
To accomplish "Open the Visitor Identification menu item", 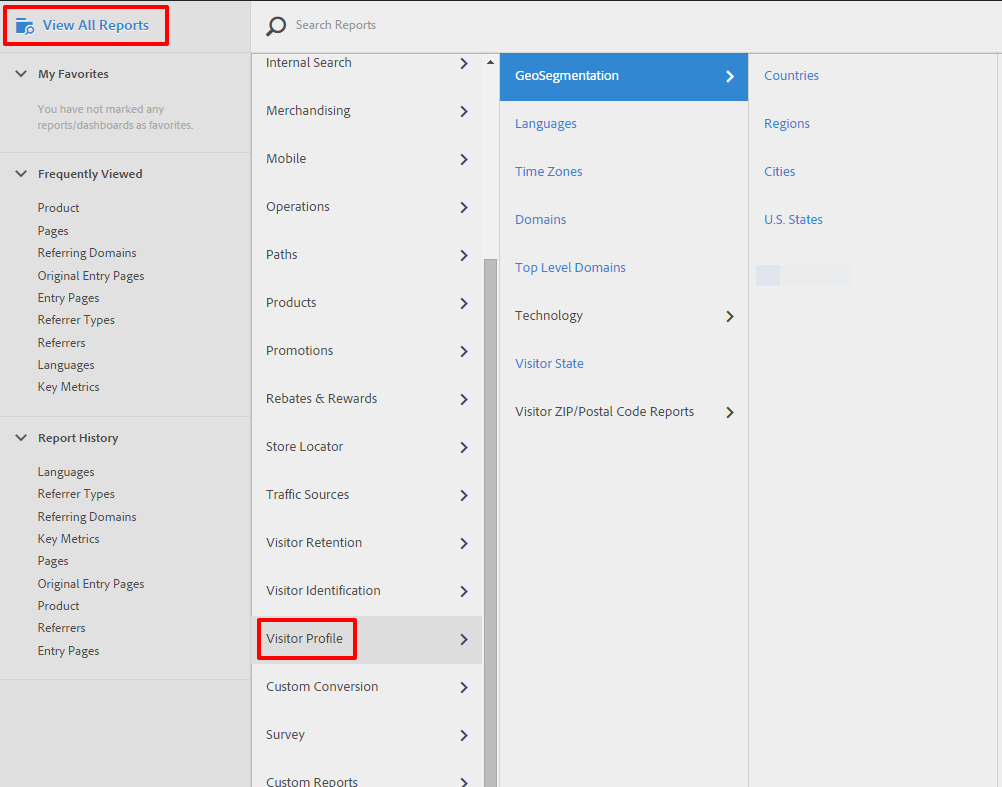I will tap(367, 590).
